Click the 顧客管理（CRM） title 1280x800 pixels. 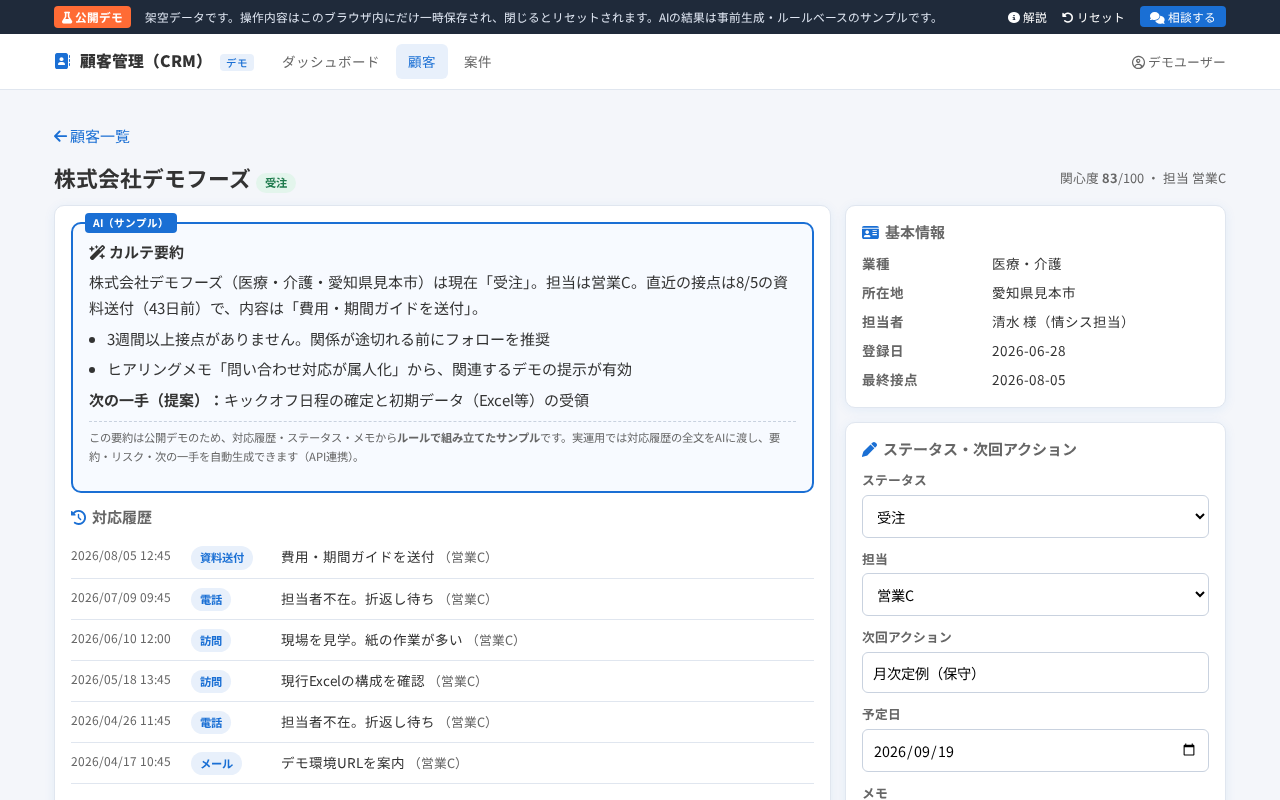pos(143,61)
